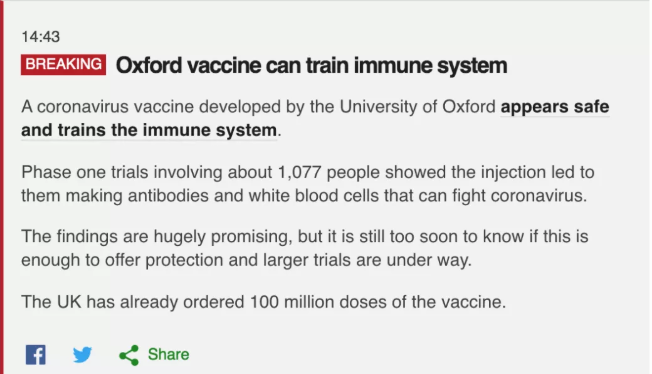
Task: Open the green Share text option
Action: 168,354
